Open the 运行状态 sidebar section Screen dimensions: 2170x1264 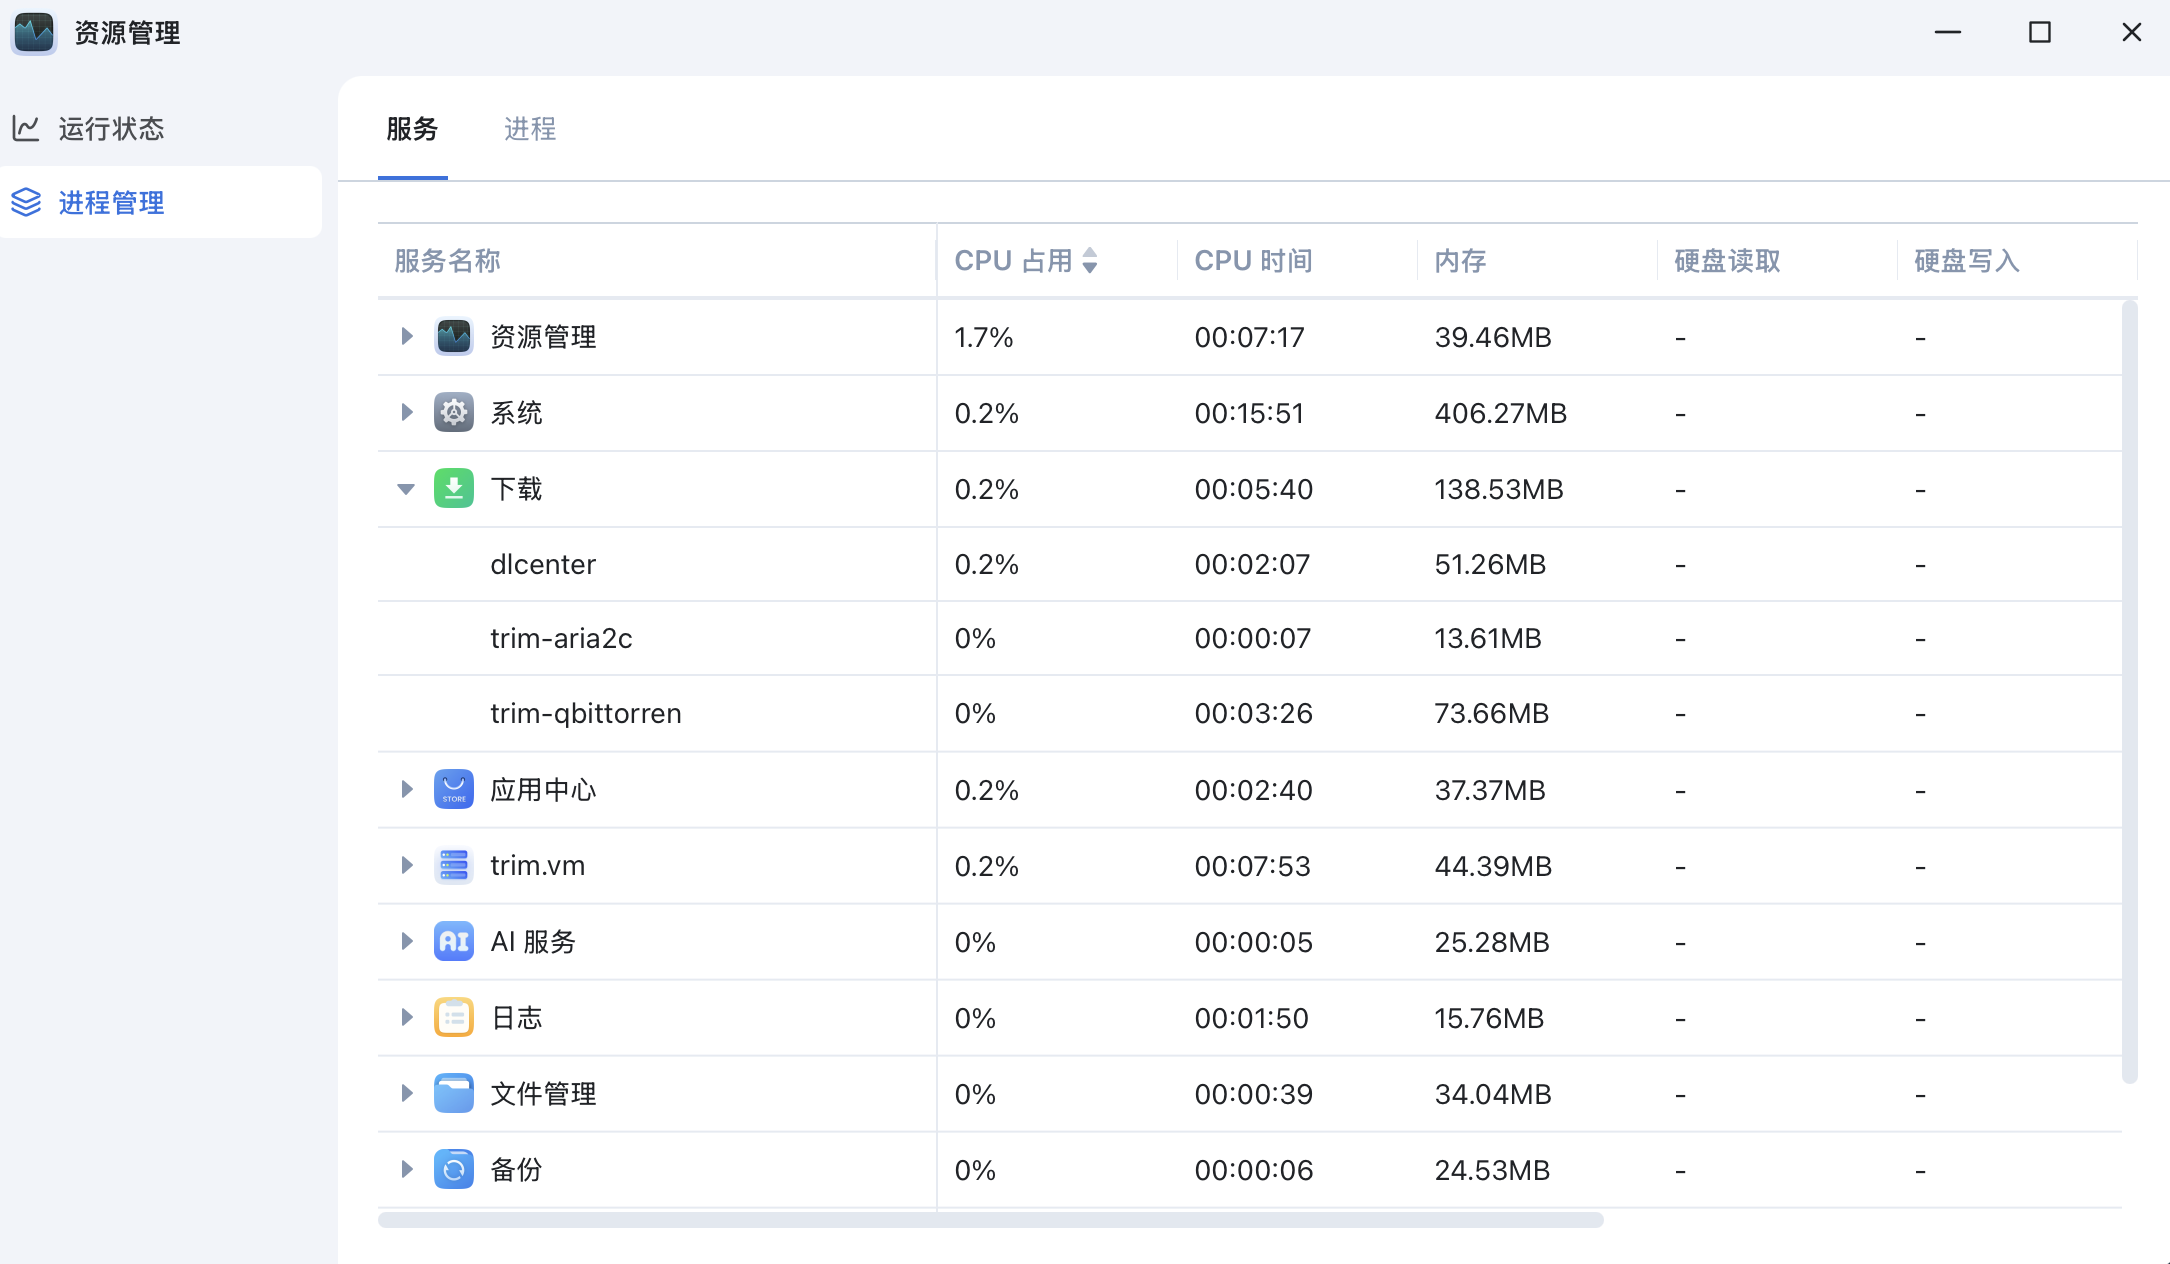112,128
